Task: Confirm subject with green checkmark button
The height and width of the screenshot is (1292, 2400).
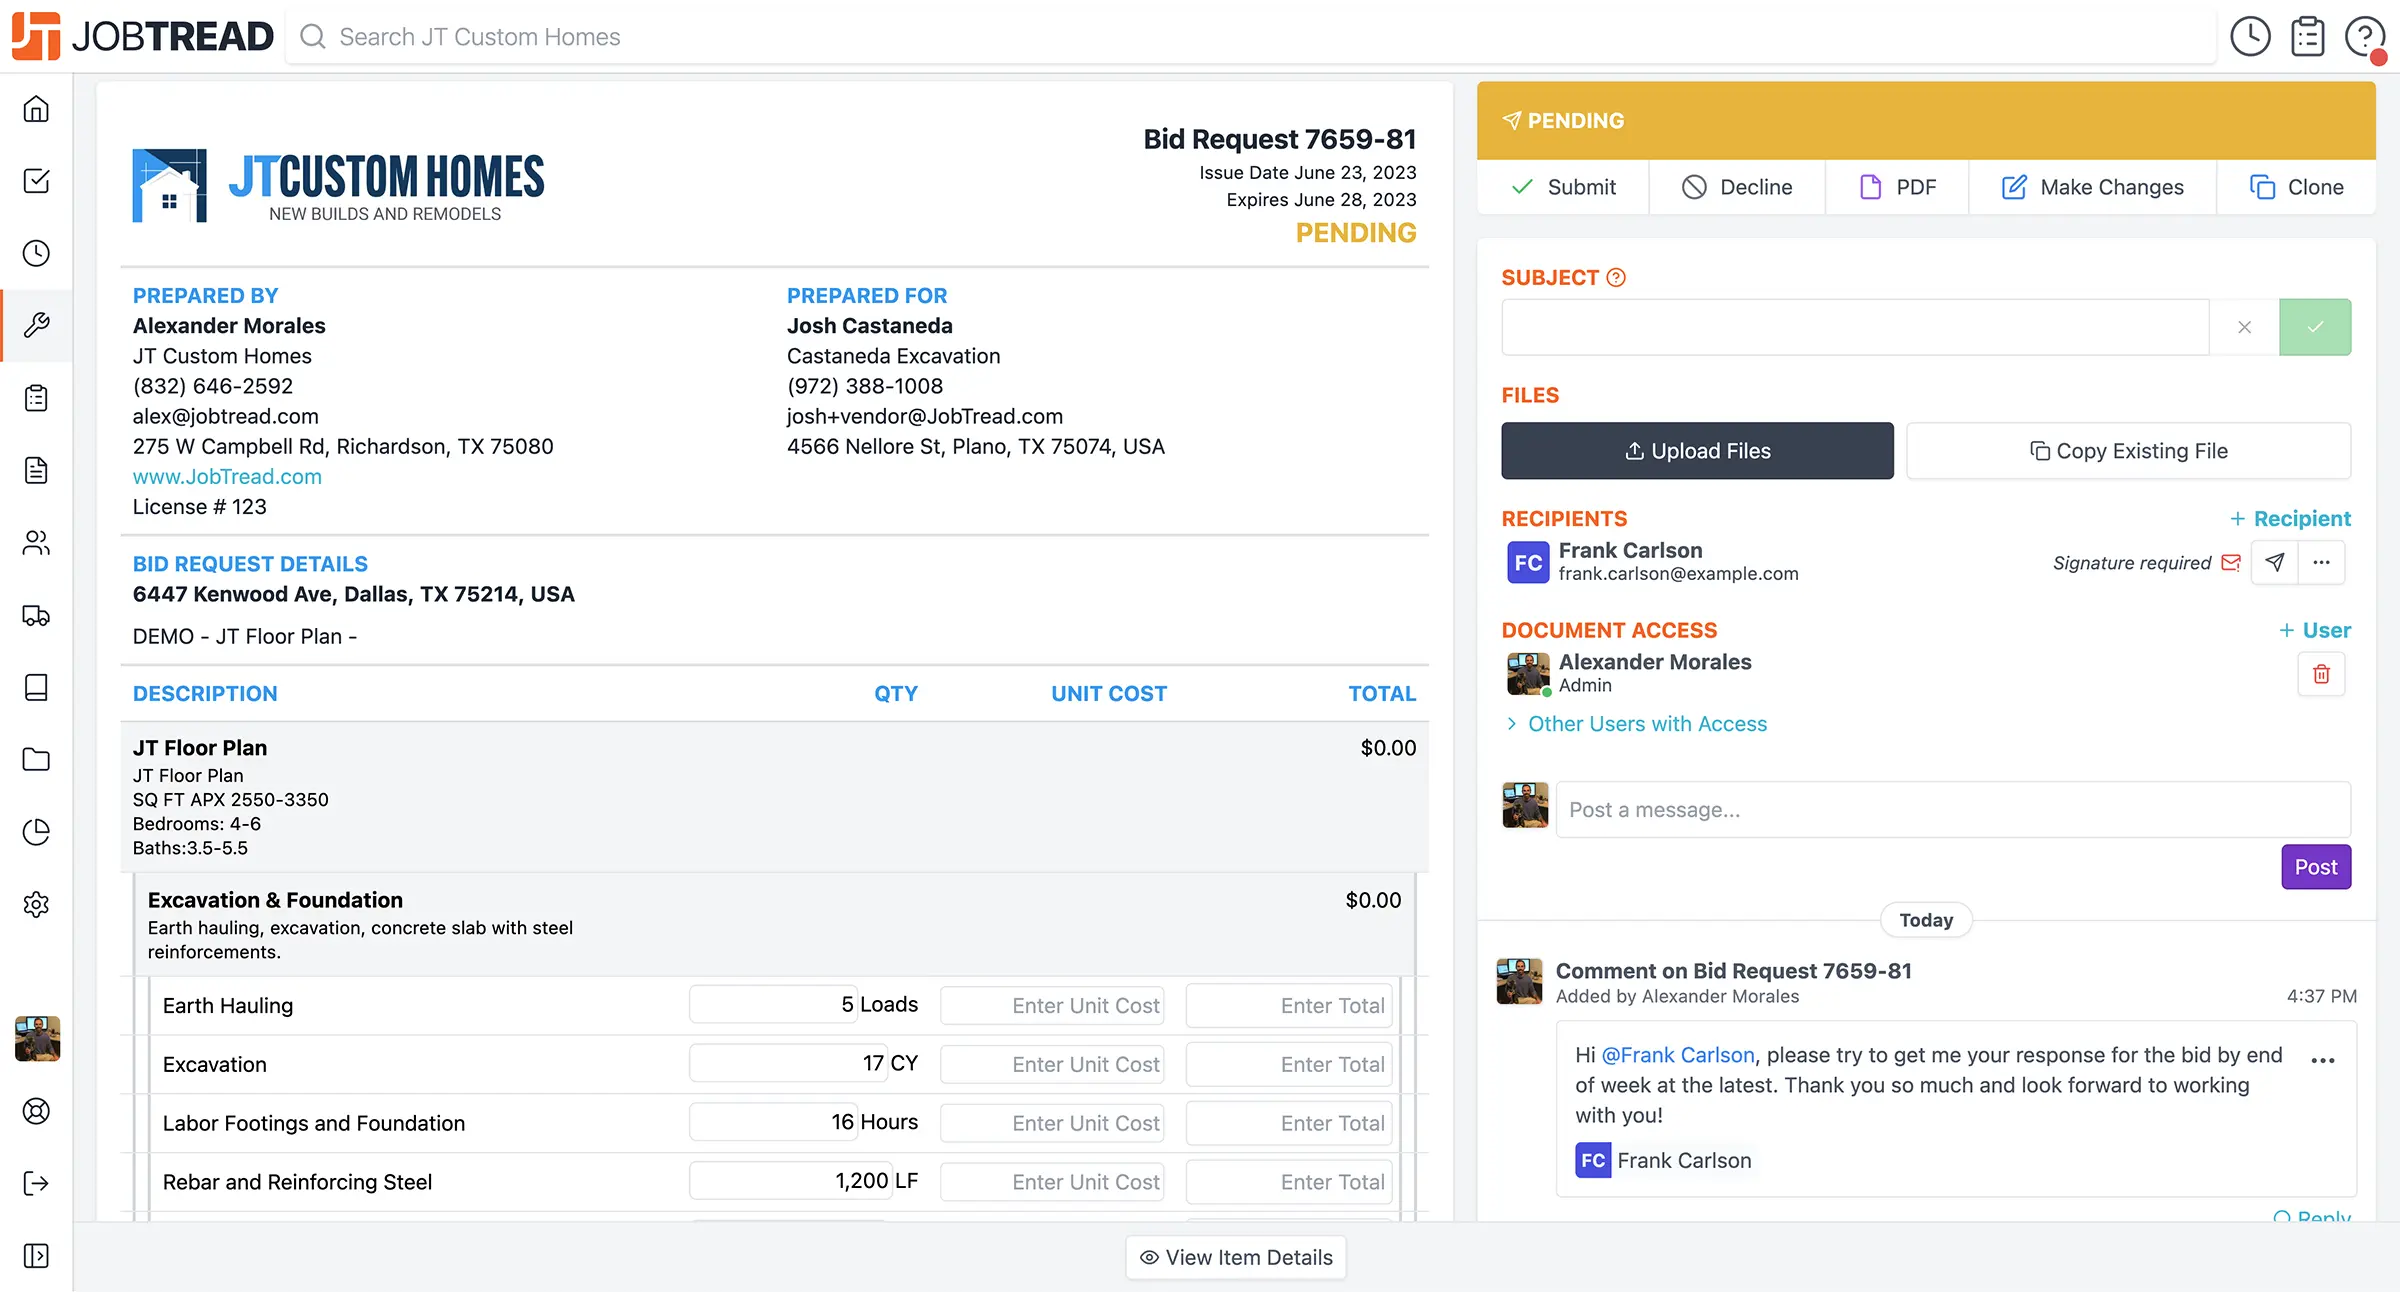Action: (x=2315, y=327)
